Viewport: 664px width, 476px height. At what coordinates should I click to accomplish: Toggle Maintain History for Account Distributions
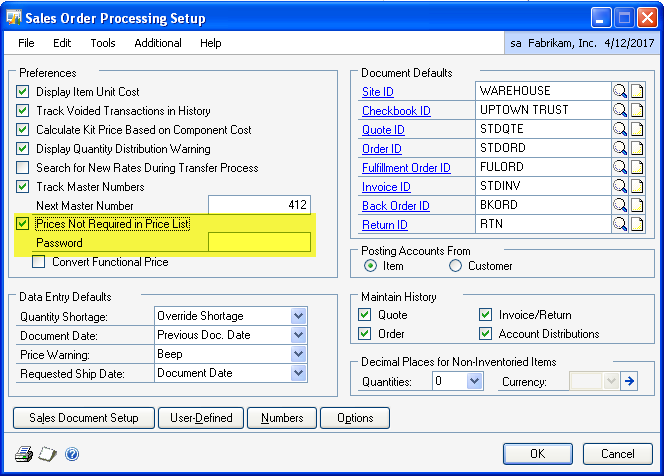pos(485,334)
